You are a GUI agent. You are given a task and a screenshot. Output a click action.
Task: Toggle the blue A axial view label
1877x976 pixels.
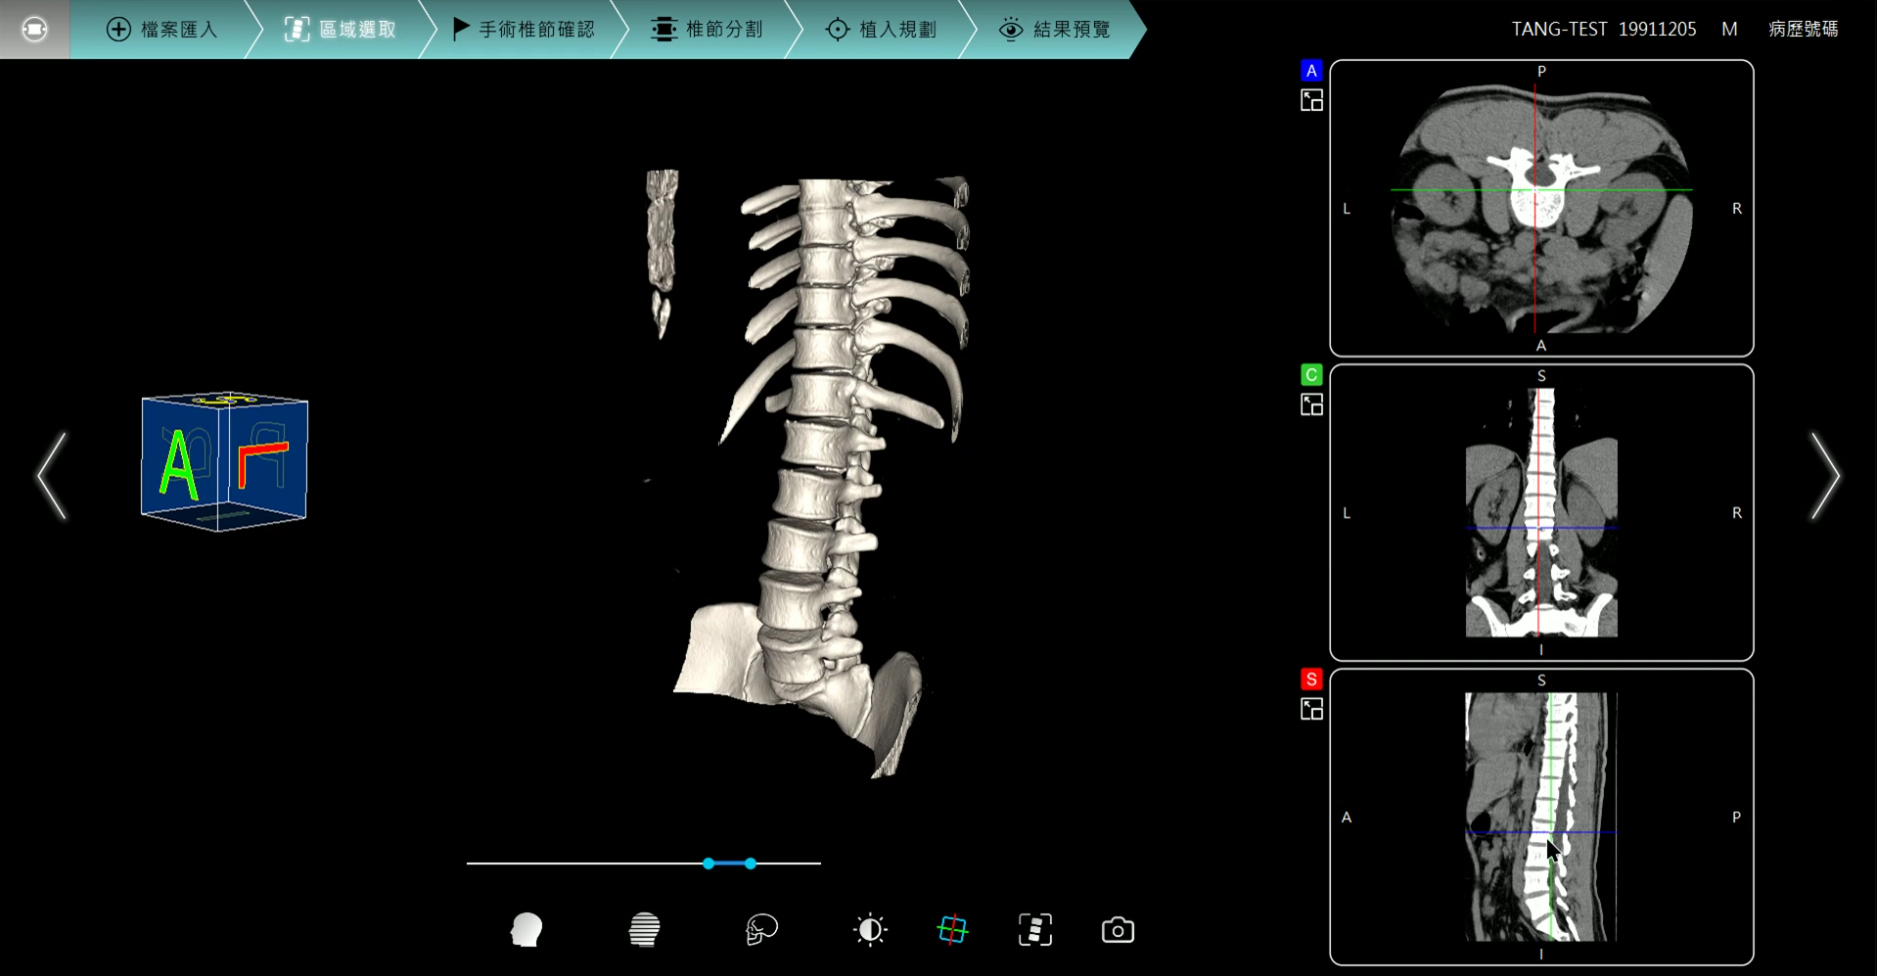[x=1311, y=71]
